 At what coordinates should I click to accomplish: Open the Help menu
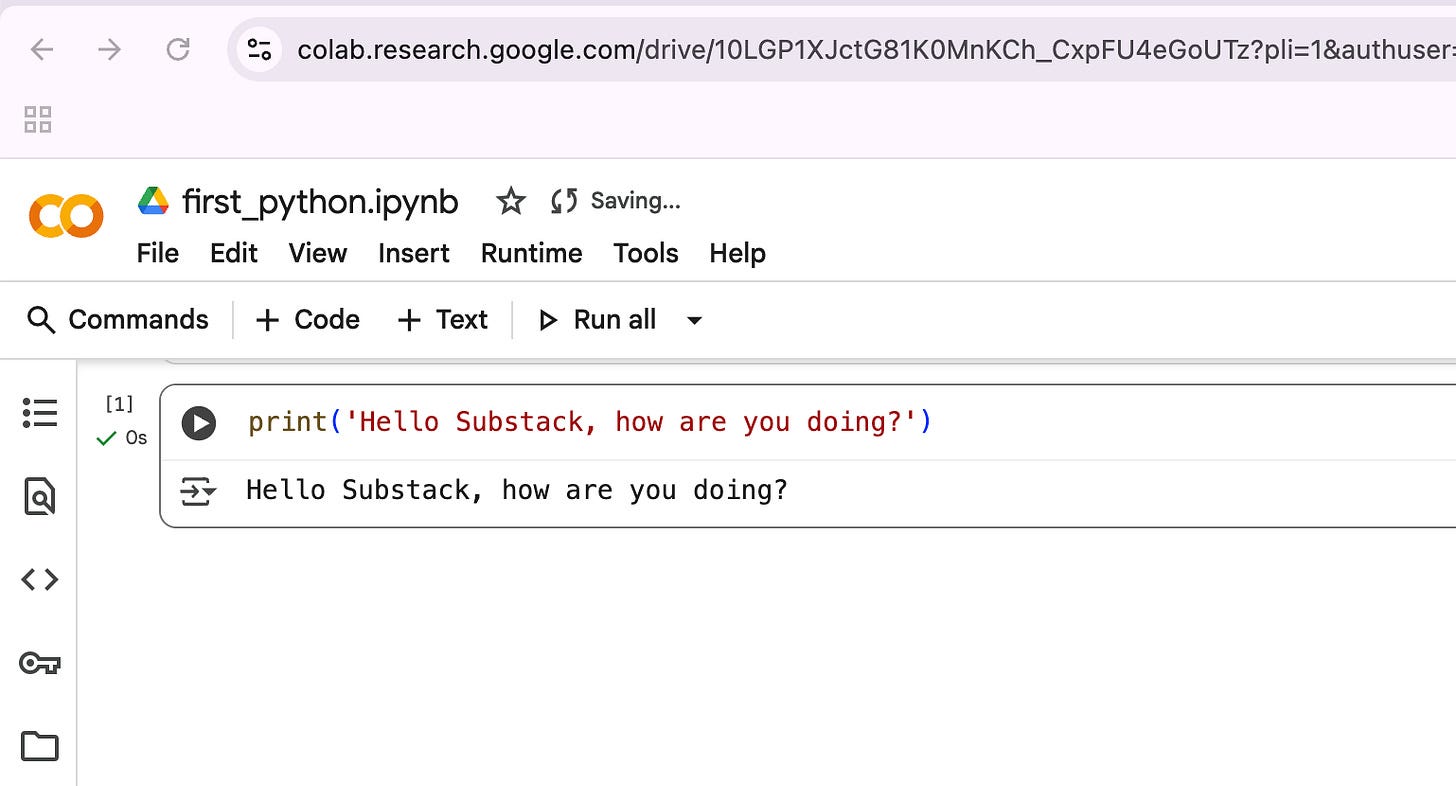click(x=738, y=254)
